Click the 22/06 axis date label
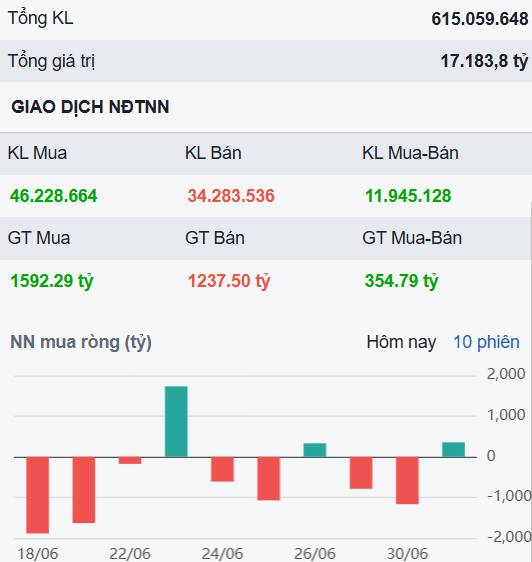This screenshot has height=562, width=532. (x=130, y=554)
